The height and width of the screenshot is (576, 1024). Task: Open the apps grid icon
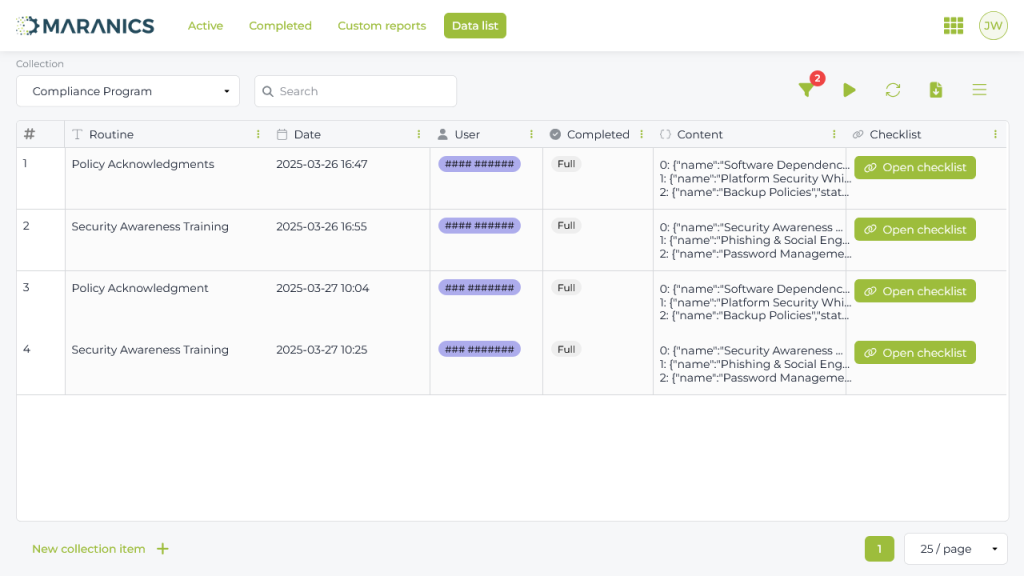point(953,25)
